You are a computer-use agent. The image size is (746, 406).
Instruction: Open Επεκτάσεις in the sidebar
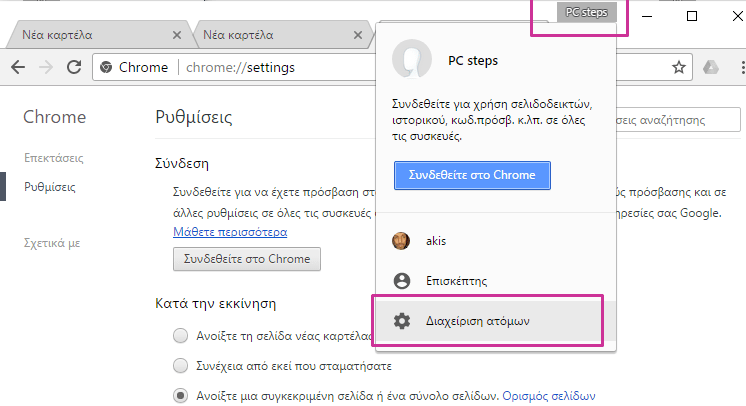pyautogui.click(x=54, y=158)
